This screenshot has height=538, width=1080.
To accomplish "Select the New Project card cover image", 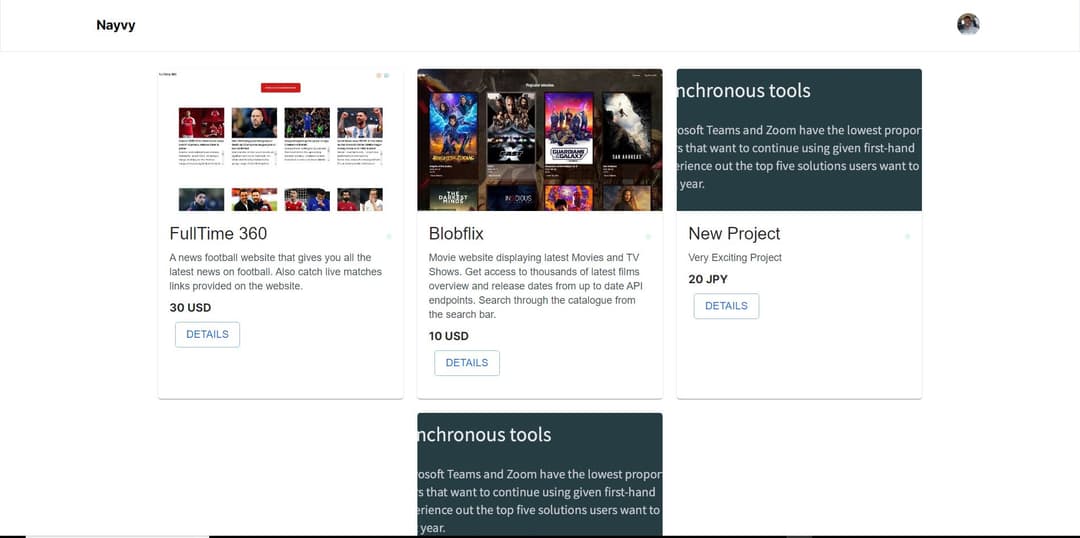I will [x=799, y=140].
